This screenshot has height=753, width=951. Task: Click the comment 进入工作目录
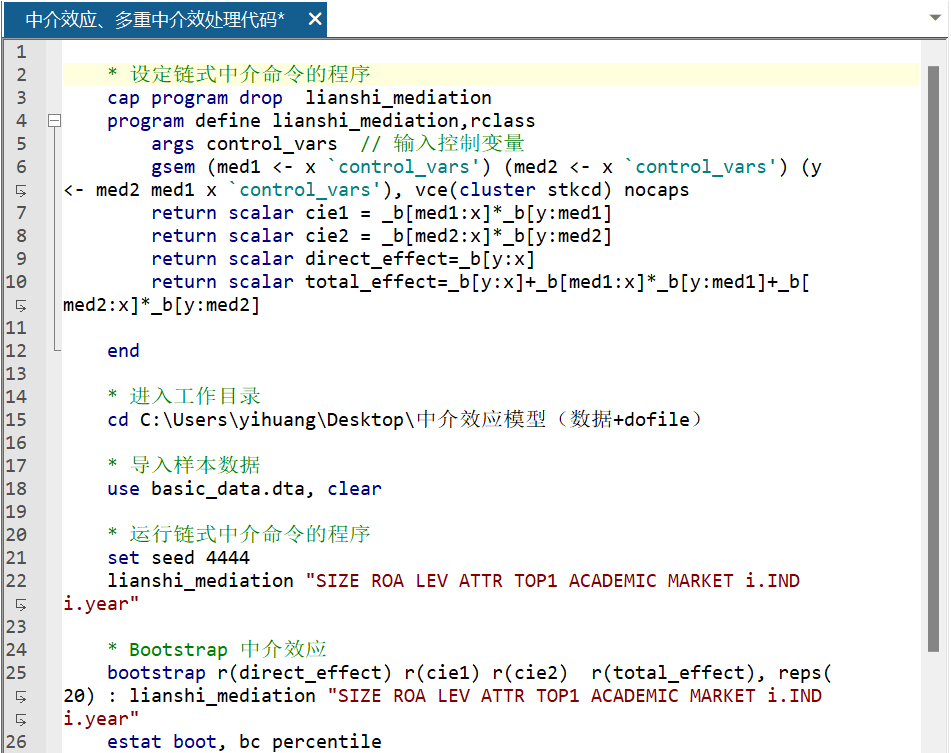184,397
